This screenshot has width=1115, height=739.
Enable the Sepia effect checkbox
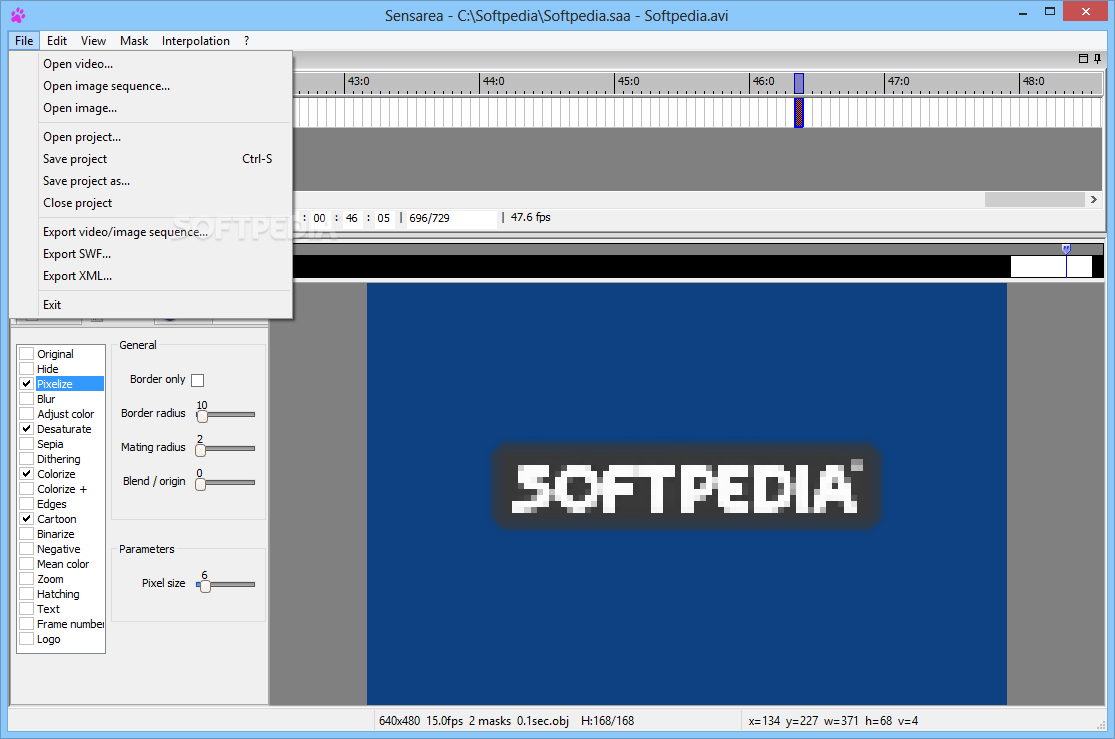click(x=26, y=444)
